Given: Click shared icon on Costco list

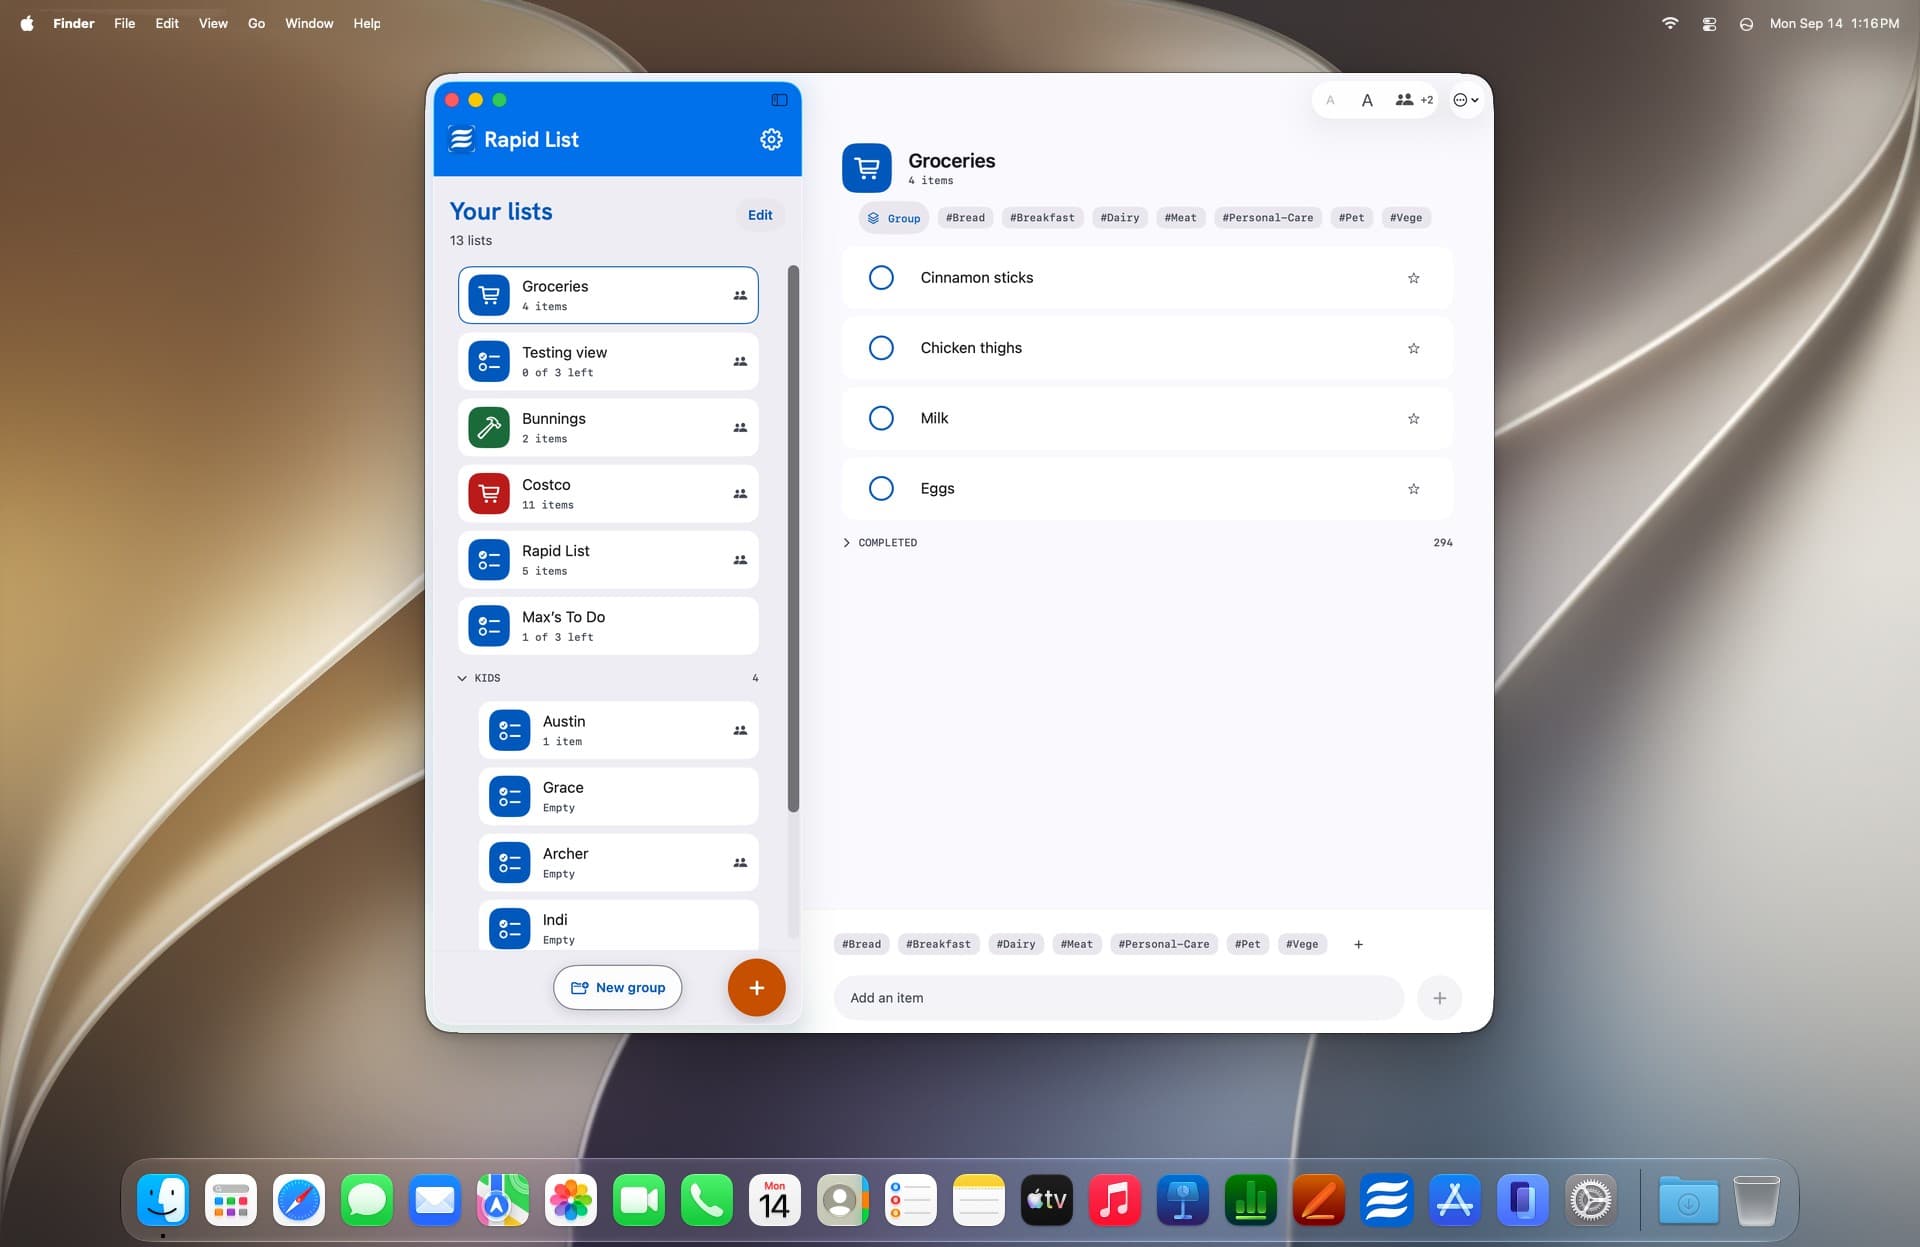Looking at the screenshot, I should point(740,494).
